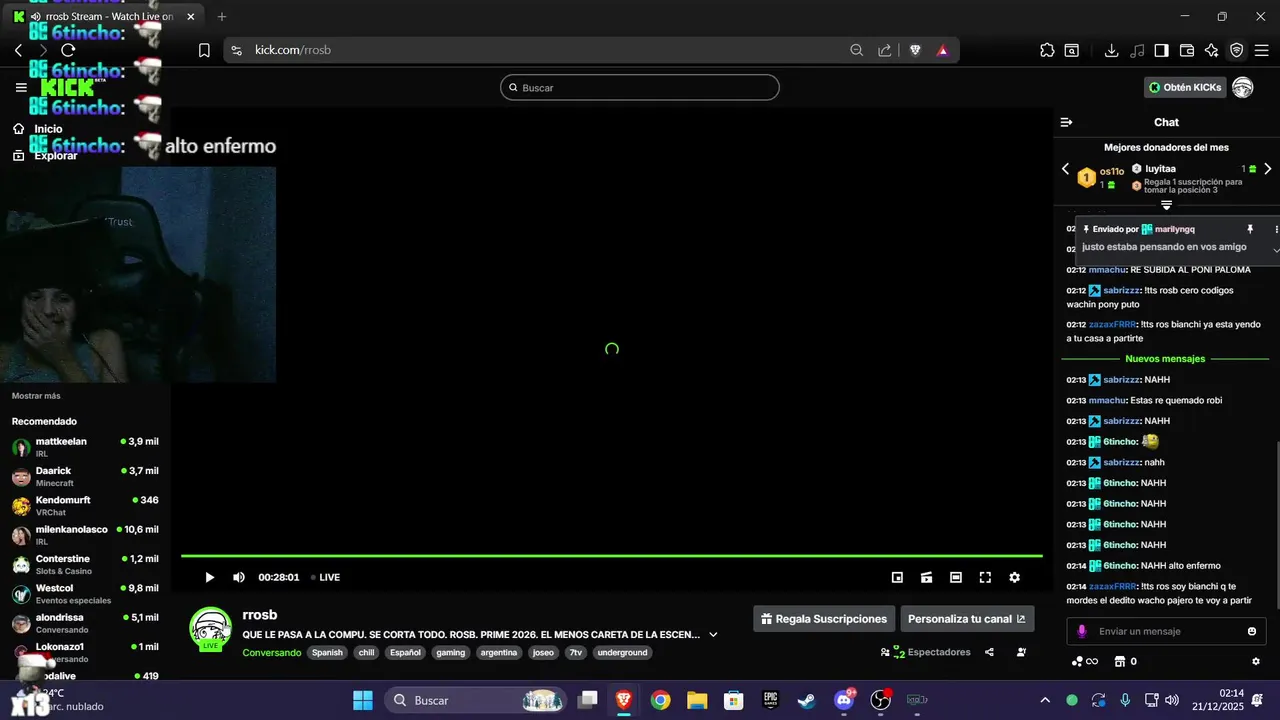This screenshot has width=1280, height=720.
Task: Open pinned message options menu
Action: tap(1275, 229)
